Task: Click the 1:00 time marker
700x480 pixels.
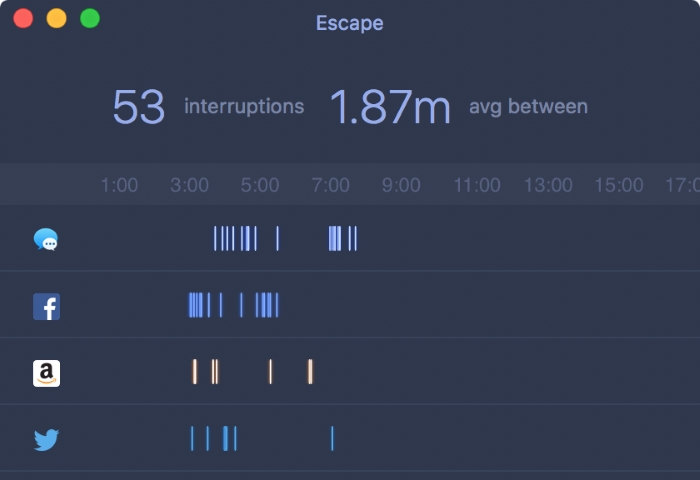Action: click(x=119, y=185)
